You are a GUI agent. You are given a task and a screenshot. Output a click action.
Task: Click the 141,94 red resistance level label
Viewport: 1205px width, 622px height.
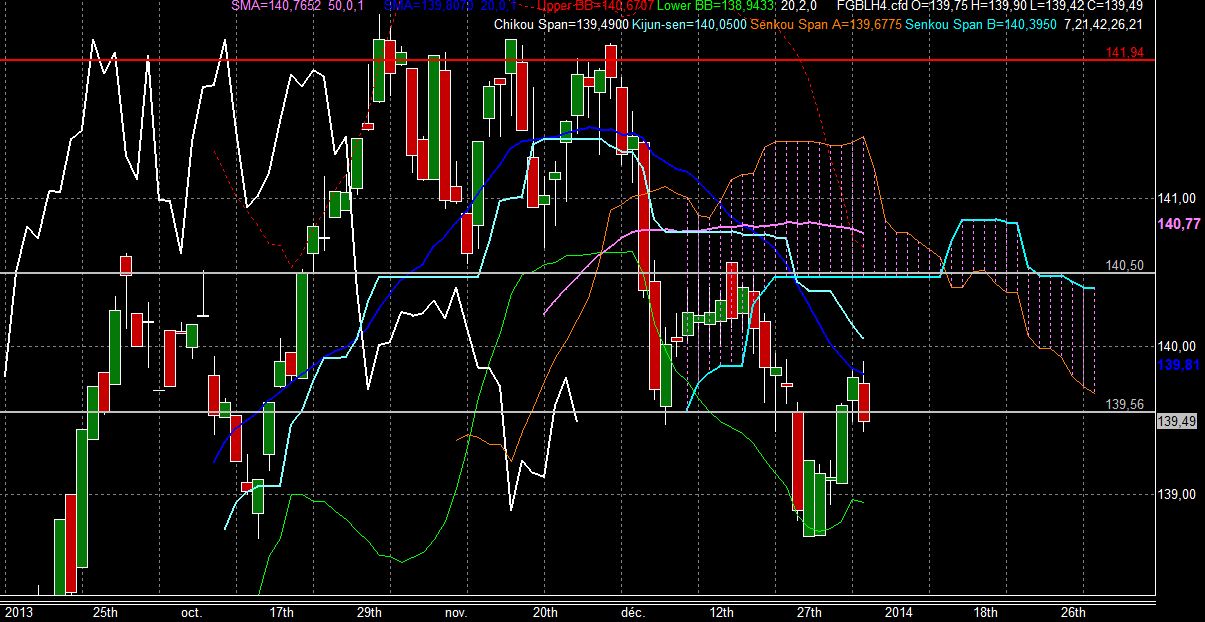(x=1125, y=52)
